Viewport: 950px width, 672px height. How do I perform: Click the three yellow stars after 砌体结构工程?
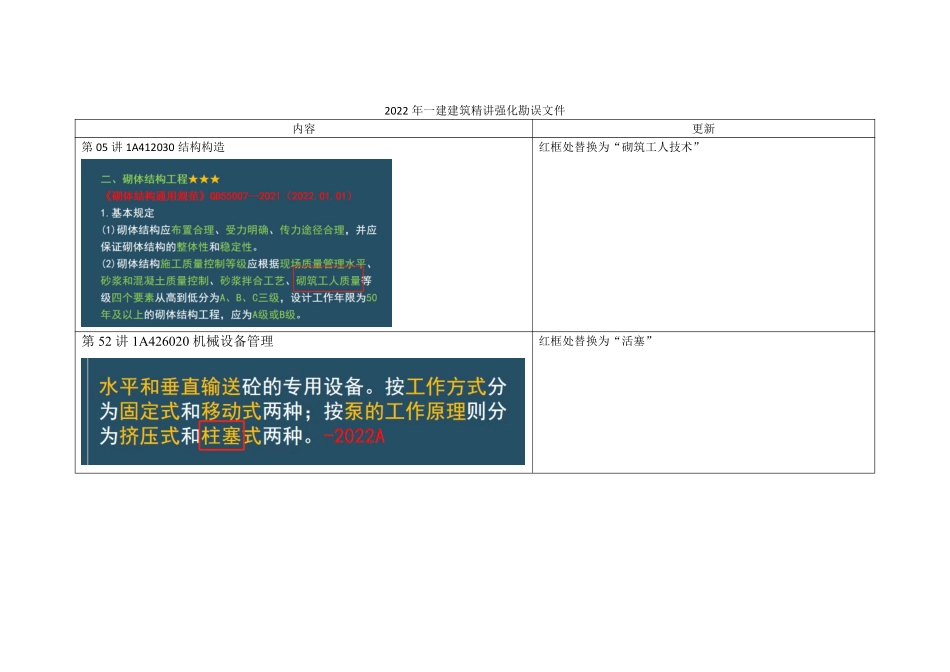[204, 178]
